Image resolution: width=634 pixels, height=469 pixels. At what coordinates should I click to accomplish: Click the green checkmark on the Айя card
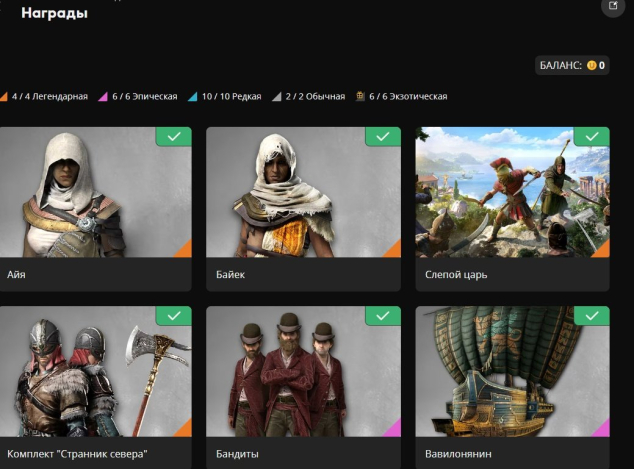pyautogui.click(x=174, y=136)
